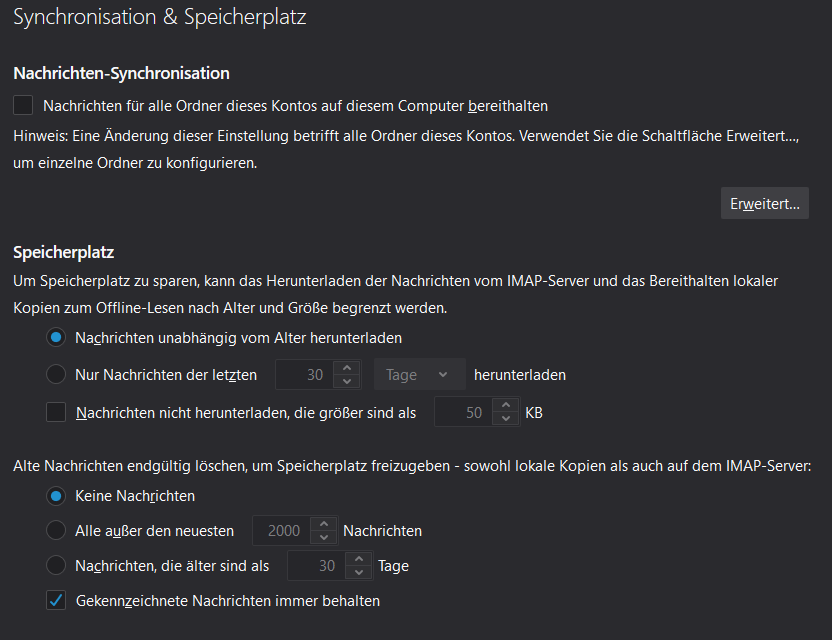Viewport: 832px width, 640px height.
Task: Increase the maximum message size KB value
Action: pos(506,406)
